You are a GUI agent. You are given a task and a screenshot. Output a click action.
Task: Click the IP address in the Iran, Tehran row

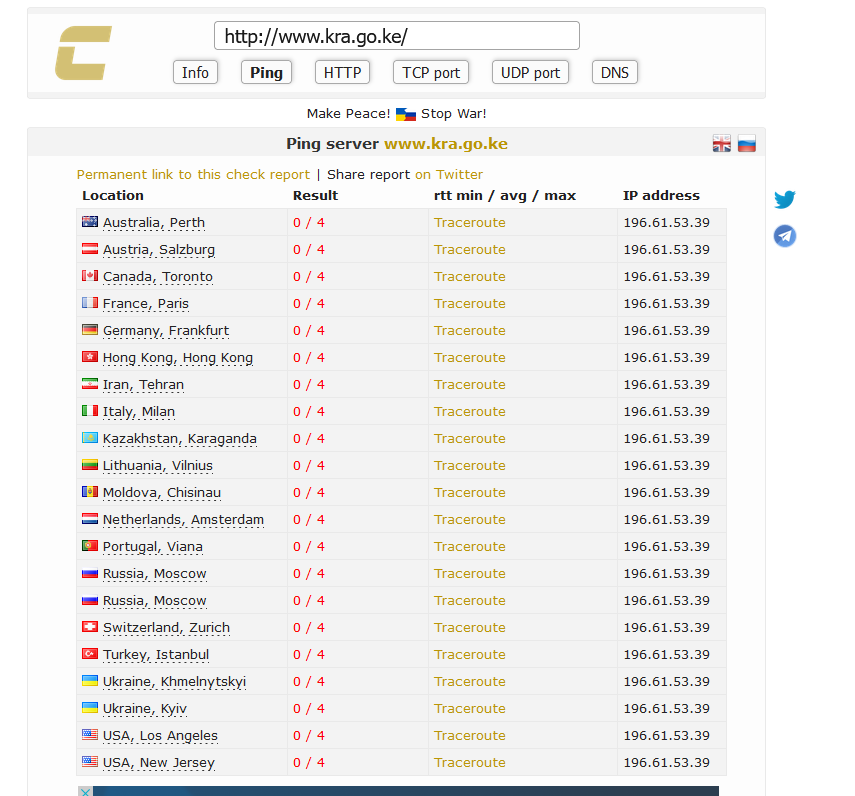tap(666, 384)
